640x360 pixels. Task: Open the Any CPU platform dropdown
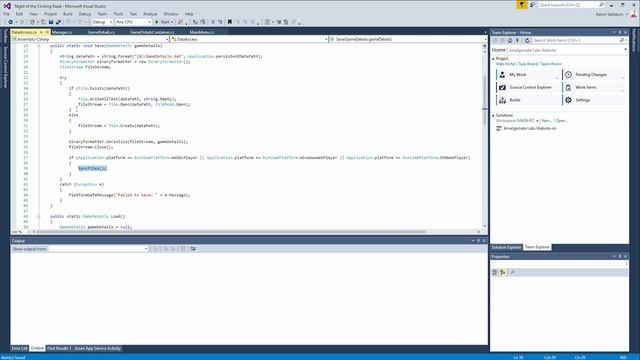149,22
